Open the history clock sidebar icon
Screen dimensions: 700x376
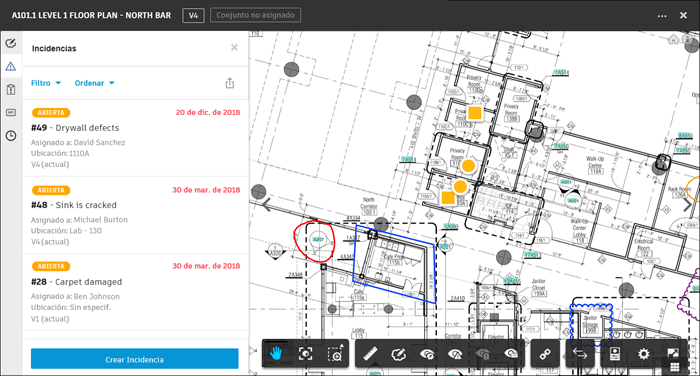(11, 136)
